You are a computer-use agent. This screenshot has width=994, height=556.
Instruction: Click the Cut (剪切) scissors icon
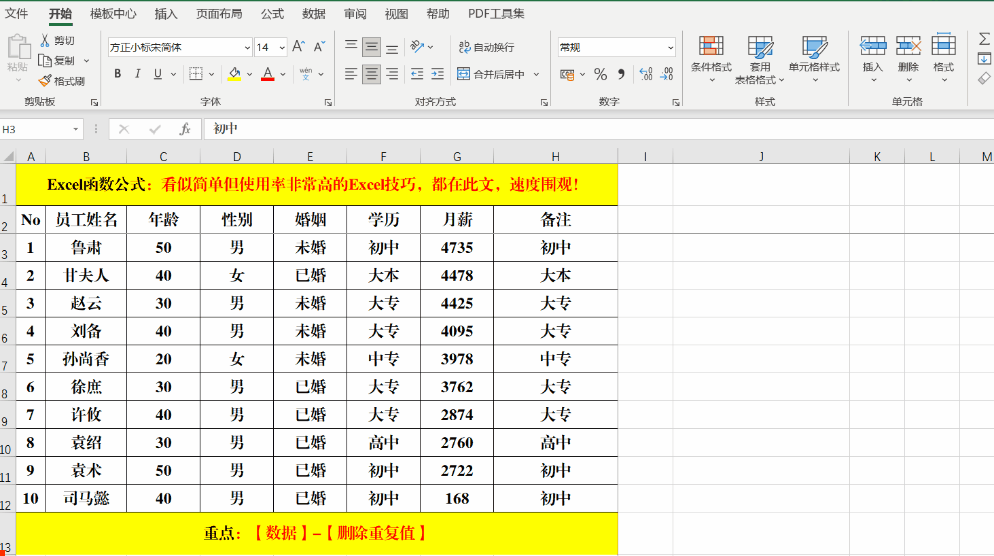pos(45,41)
